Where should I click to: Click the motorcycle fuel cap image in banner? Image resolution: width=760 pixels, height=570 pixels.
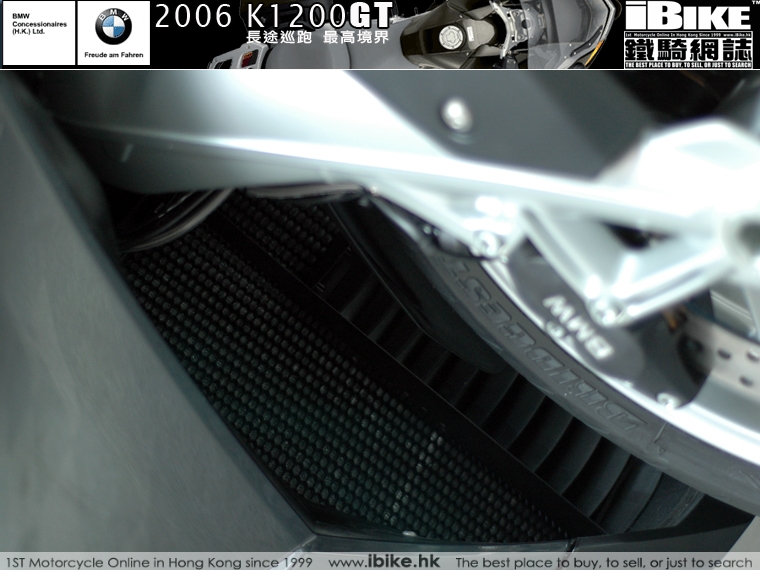(452, 37)
